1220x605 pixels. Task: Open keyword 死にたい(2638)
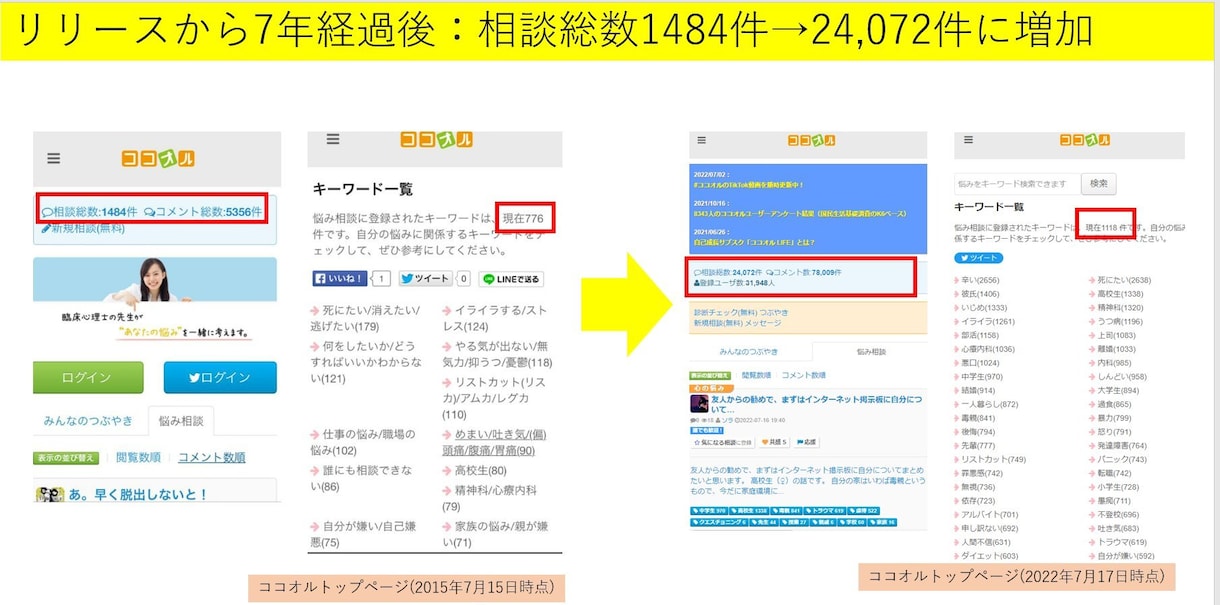[x=1119, y=280]
